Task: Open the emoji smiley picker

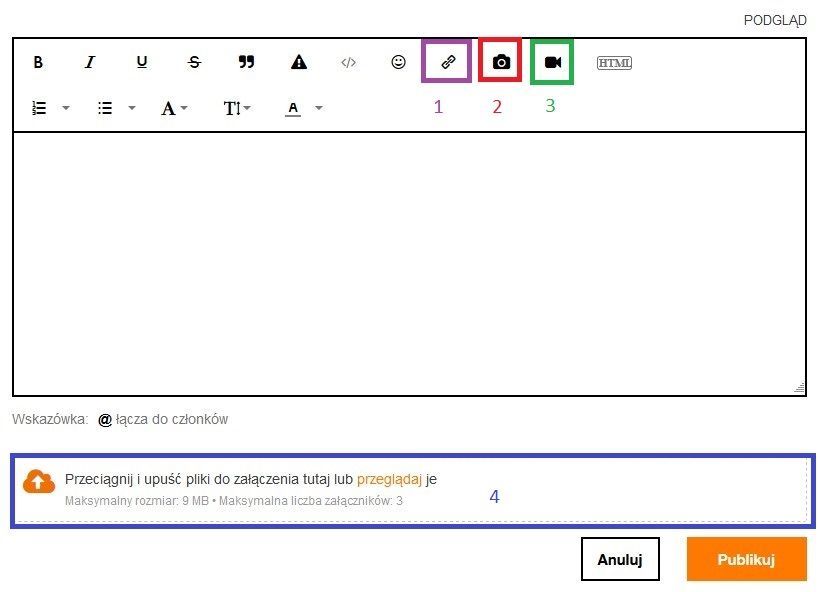Action: click(x=398, y=62)
